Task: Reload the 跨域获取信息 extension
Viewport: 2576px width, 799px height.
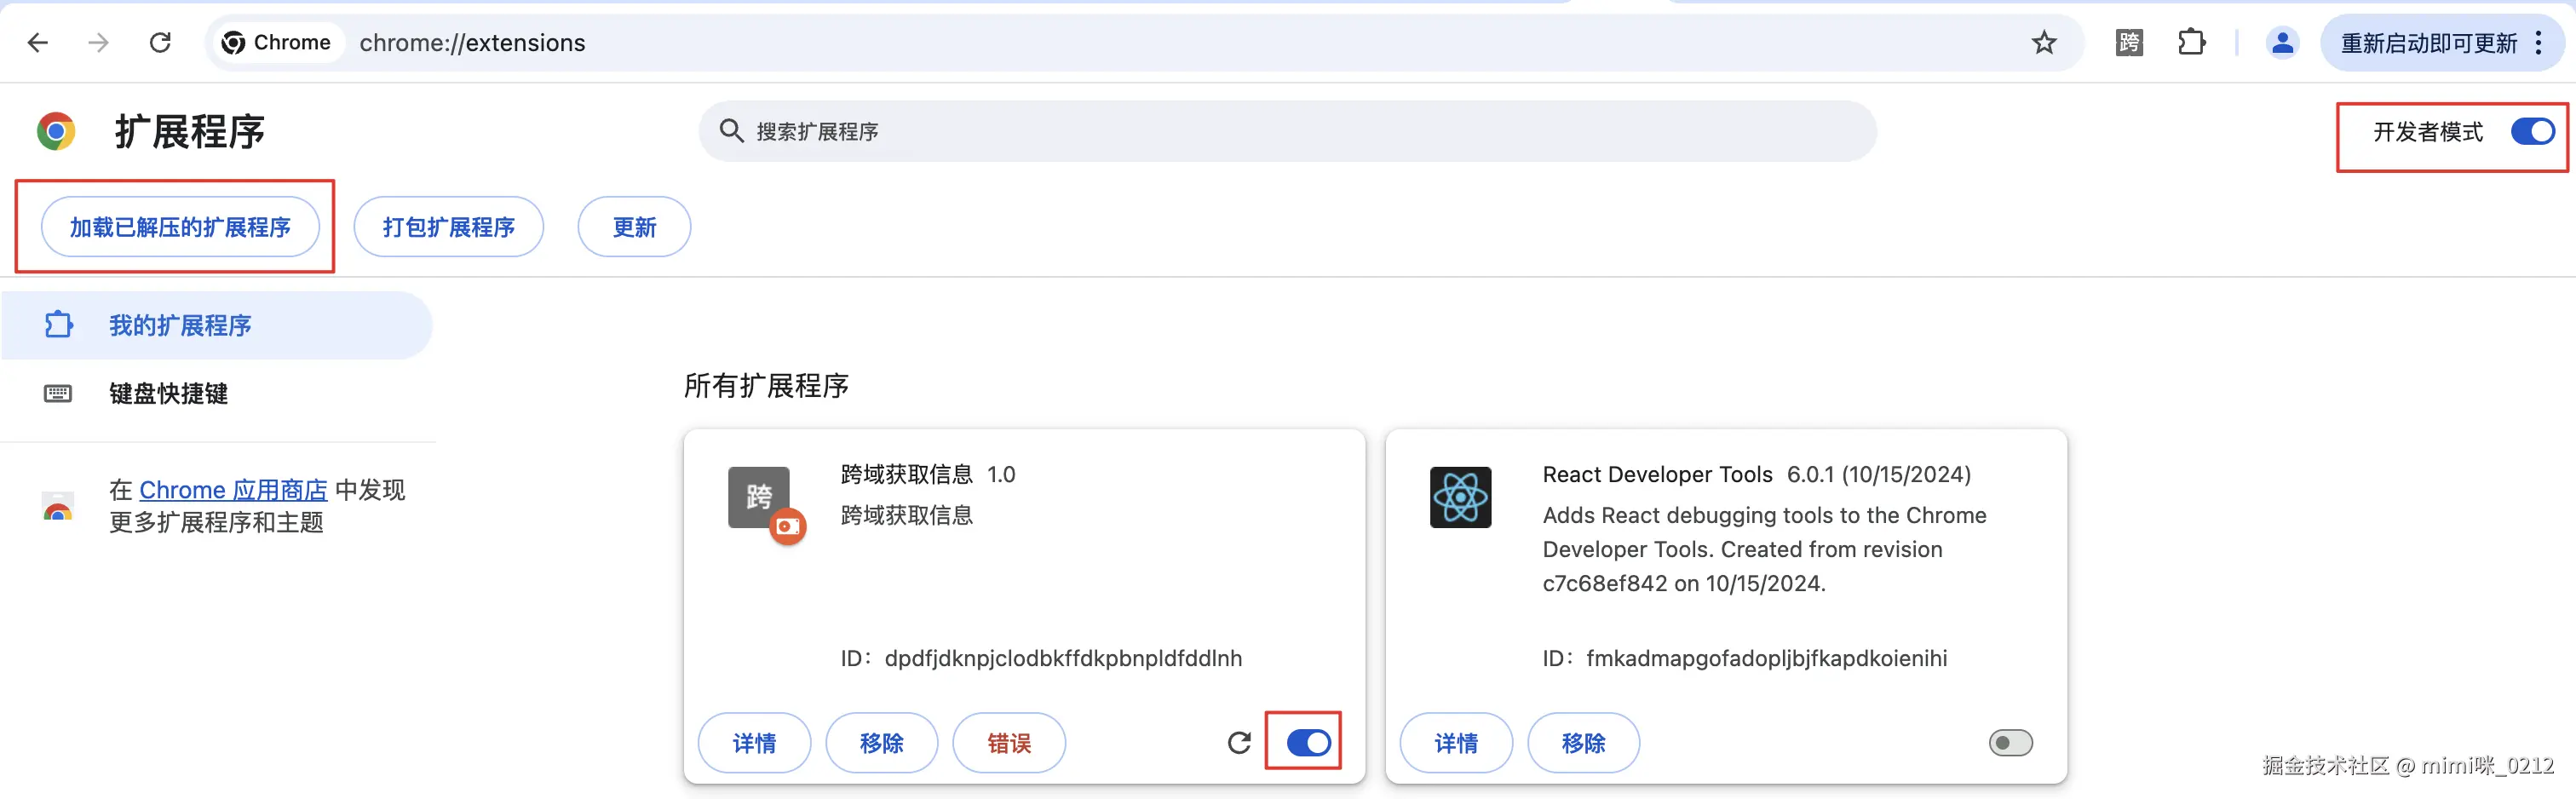Action: [x=1239, y=742]
